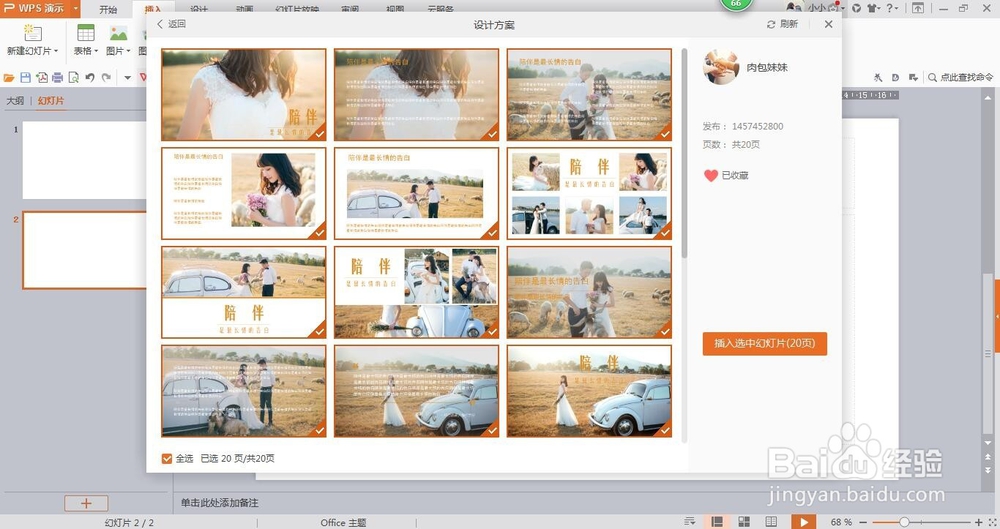This screenshot has width=1000, height=529.
Task: Select bottom-left slide of couple beside car
Action: coord(244,391)
